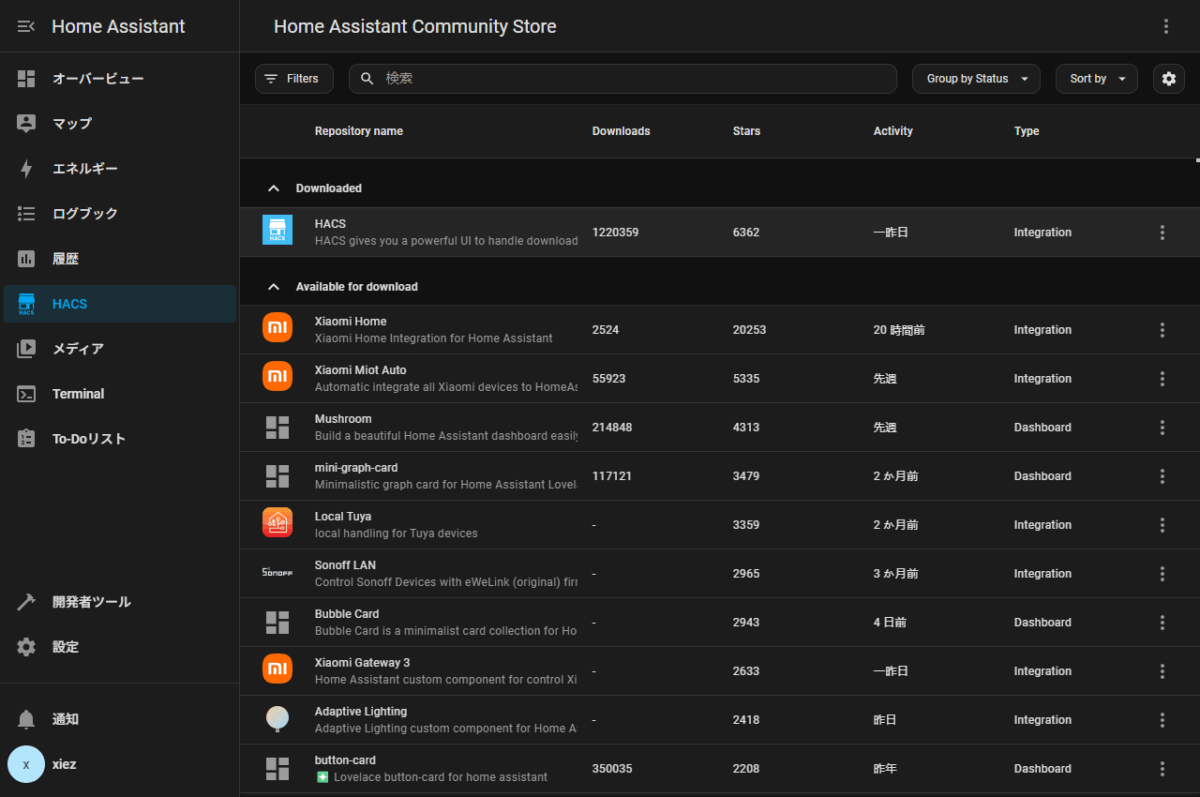The height and width of the screenshot is (797, 1200).
Task: Click the To-Doリスト clipboard icon
Action: pyautogui.click(x=27, y=438)
